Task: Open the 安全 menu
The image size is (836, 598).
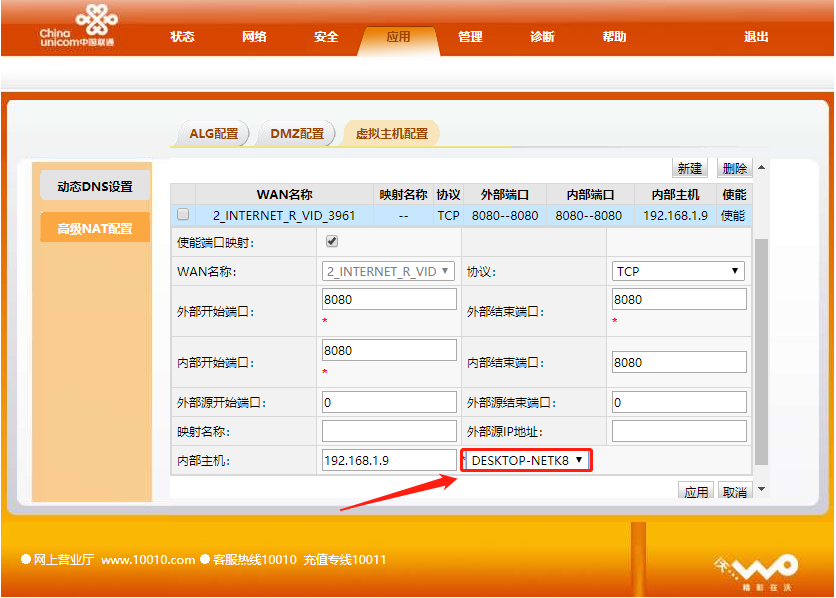Action: [326, 37]
